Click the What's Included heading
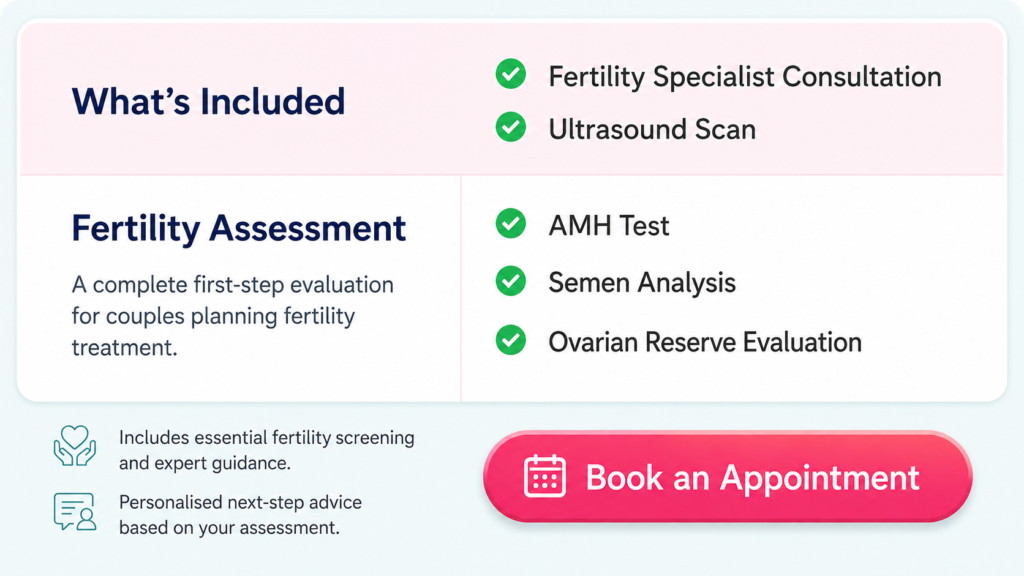The image size is (1024, 576). point(208,102)
